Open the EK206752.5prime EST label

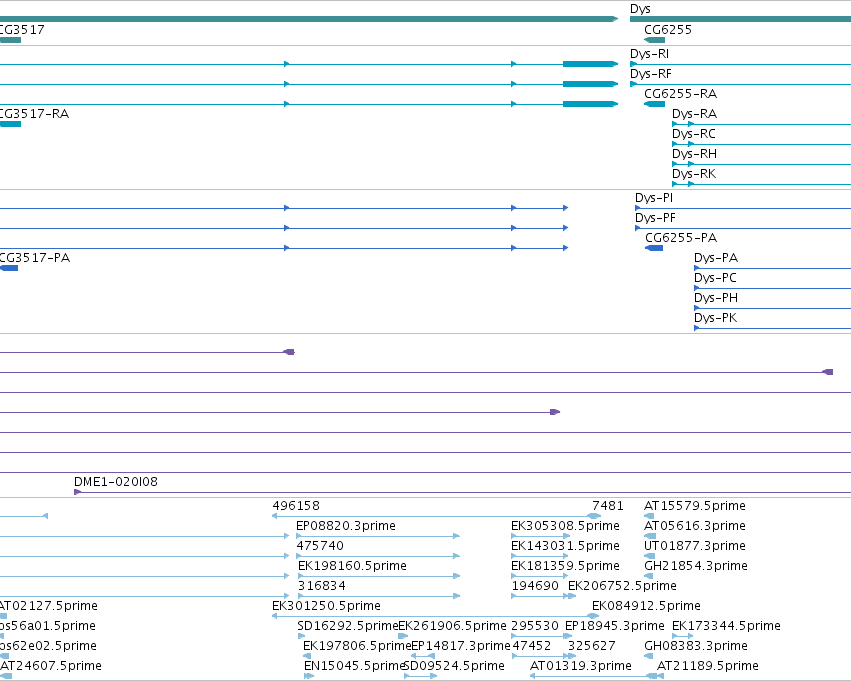coord(622,586)
